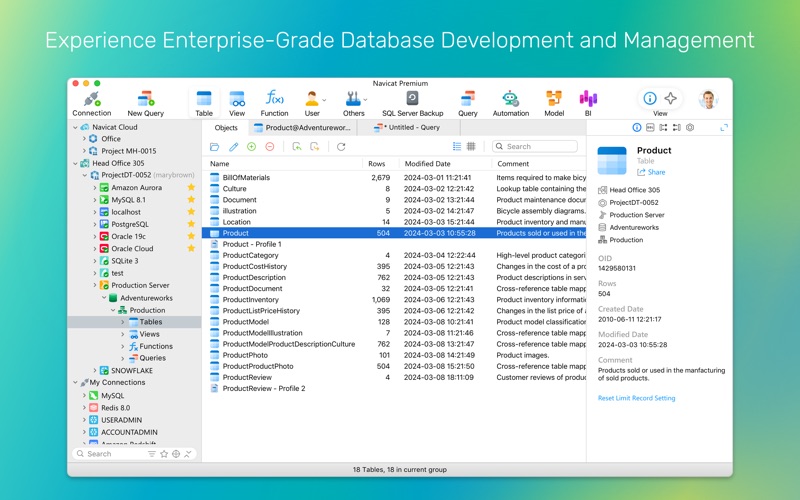Screen dimensions: 800x500
Task: Switch to Untitled - Query tab
Action: click(x=408, y=128)
